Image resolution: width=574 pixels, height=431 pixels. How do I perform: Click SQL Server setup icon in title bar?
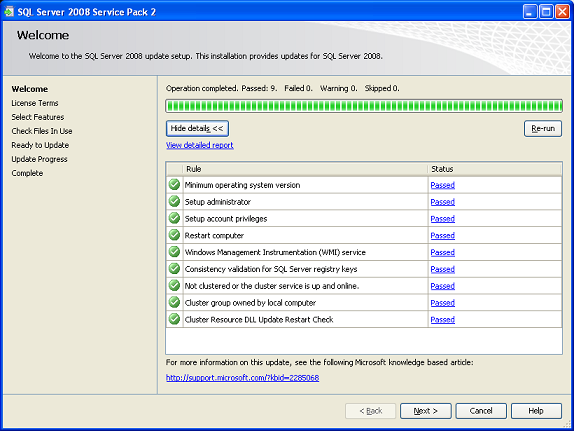(9, 12)
